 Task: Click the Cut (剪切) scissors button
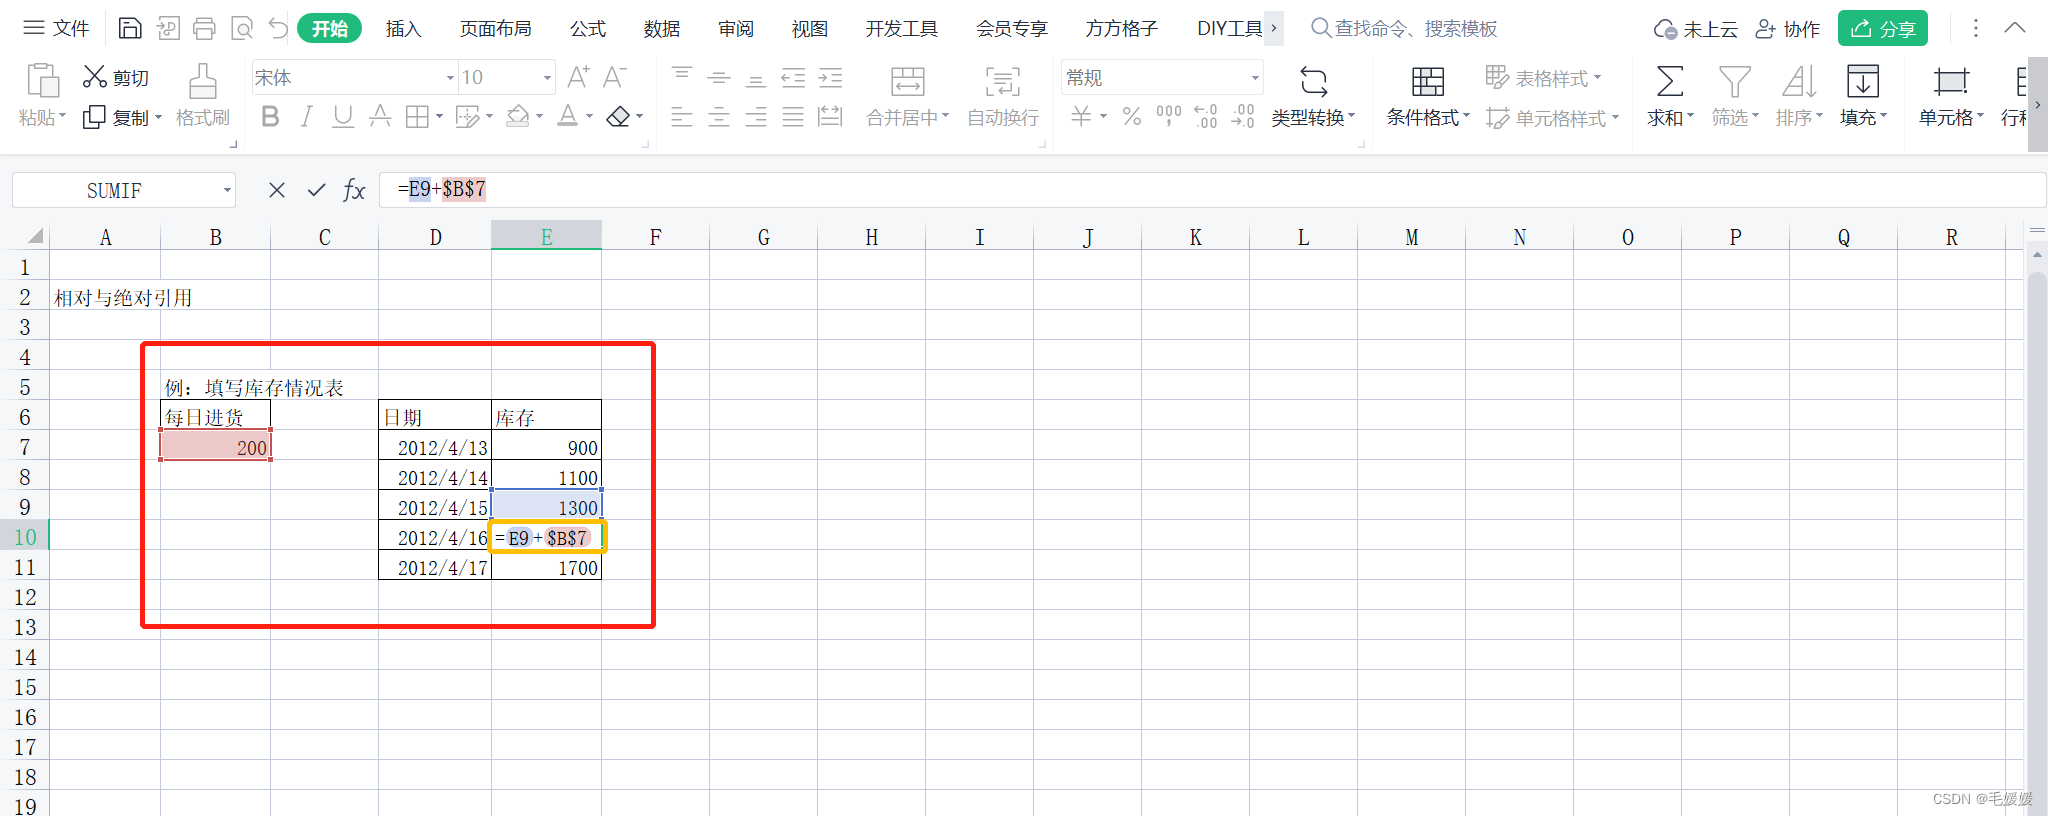[x=115, y=77]
